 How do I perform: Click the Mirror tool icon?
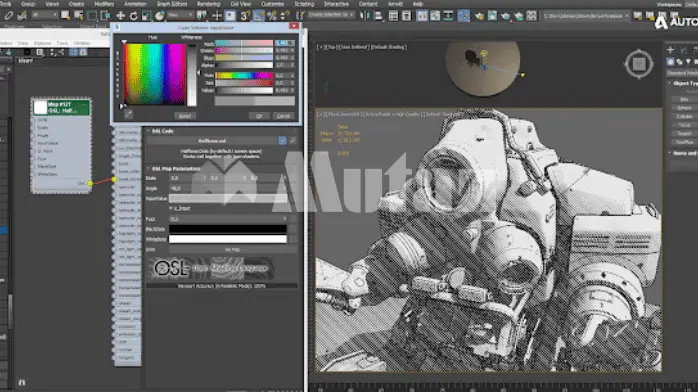(365, 16)
